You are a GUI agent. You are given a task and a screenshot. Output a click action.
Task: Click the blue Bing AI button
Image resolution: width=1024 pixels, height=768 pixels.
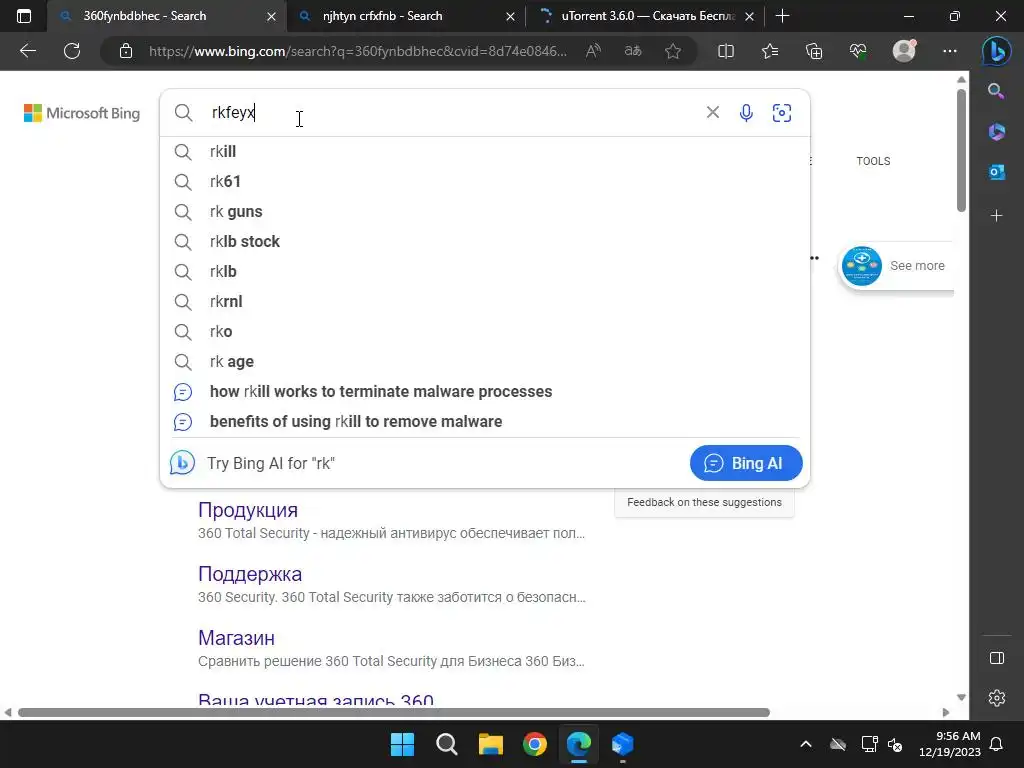pos(746,463)
